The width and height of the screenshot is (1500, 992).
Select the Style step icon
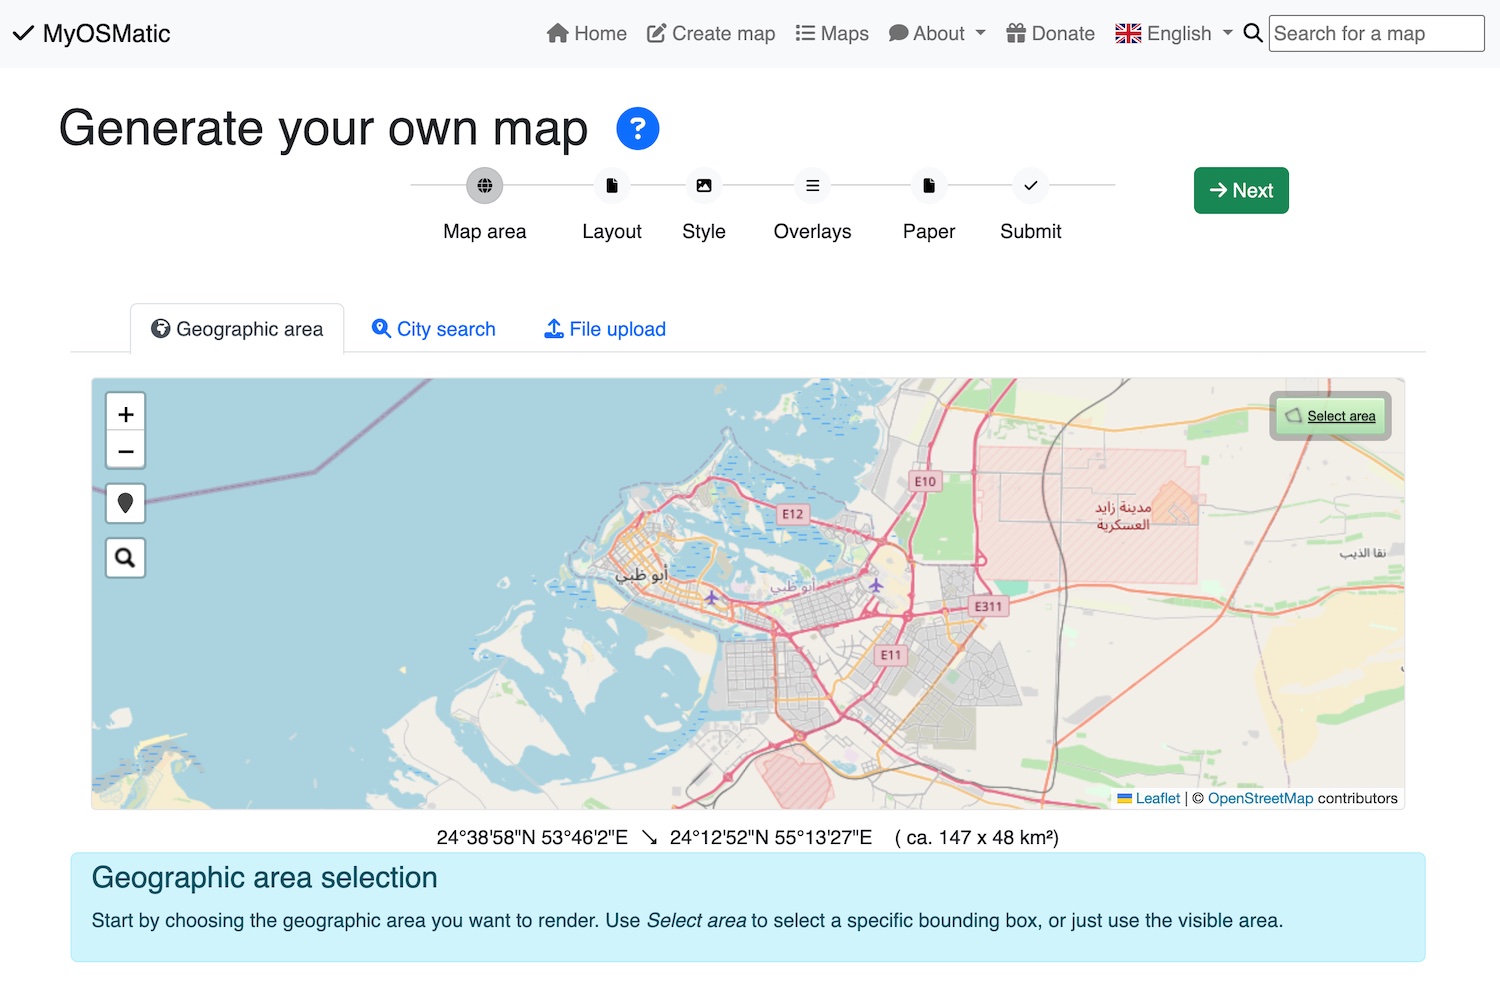[703, 185]
